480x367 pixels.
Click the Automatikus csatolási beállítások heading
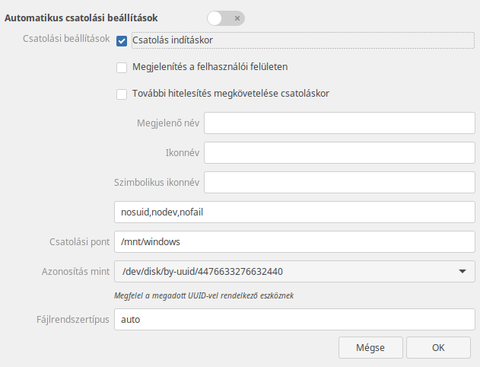pyautogui.click(x=81, y=18)
